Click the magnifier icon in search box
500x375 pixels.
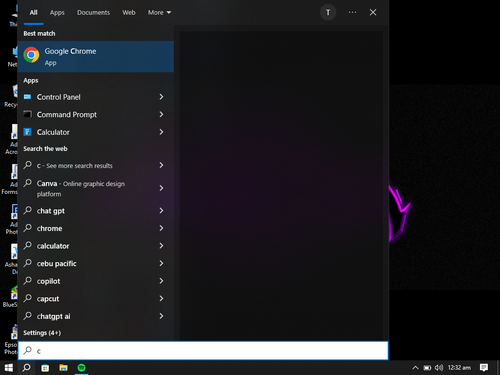pyautogui.click(x=28, y=350)
